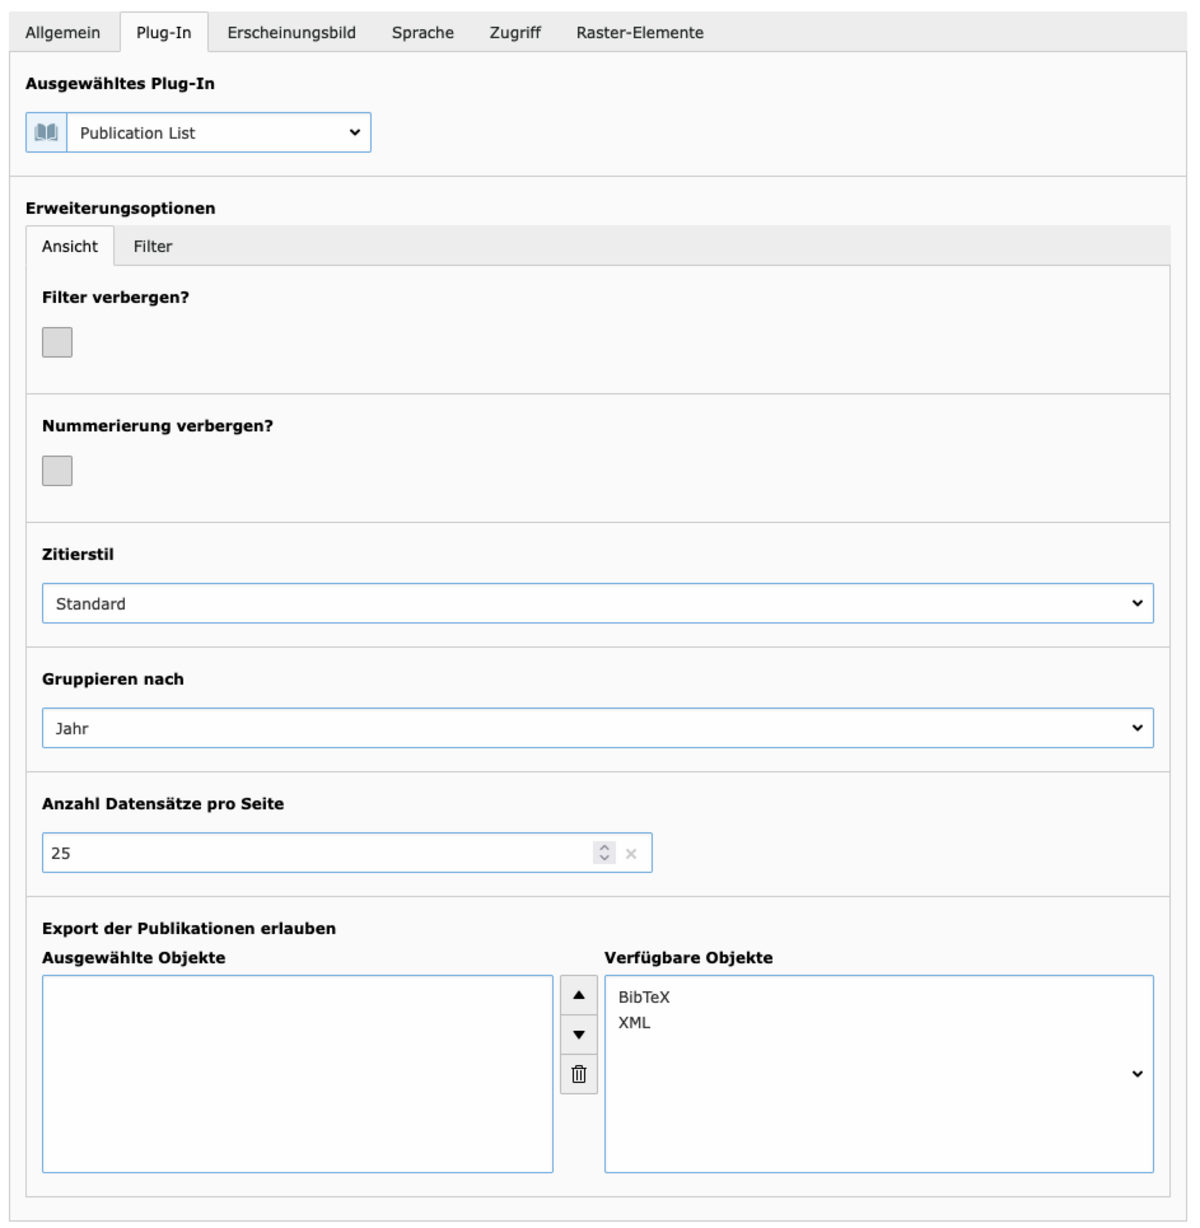Switch to the Filter sub-tab
The image size is (1200, 1228).
(x=153, y=246)
